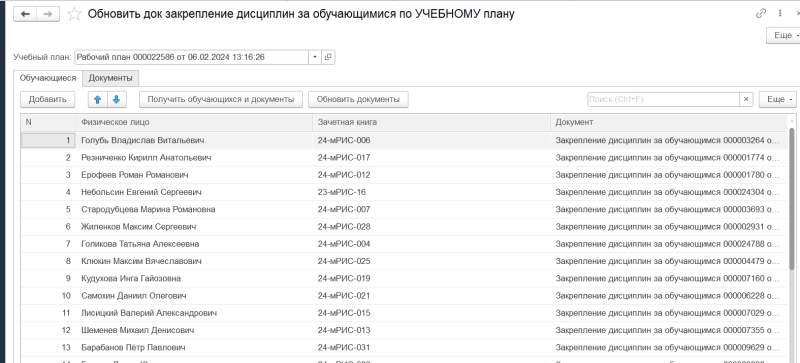Image resolution: width=800 pixels, height=363 pixels.
Task: Go forward with the right arrow button
Action: click(x=47, y=14)
